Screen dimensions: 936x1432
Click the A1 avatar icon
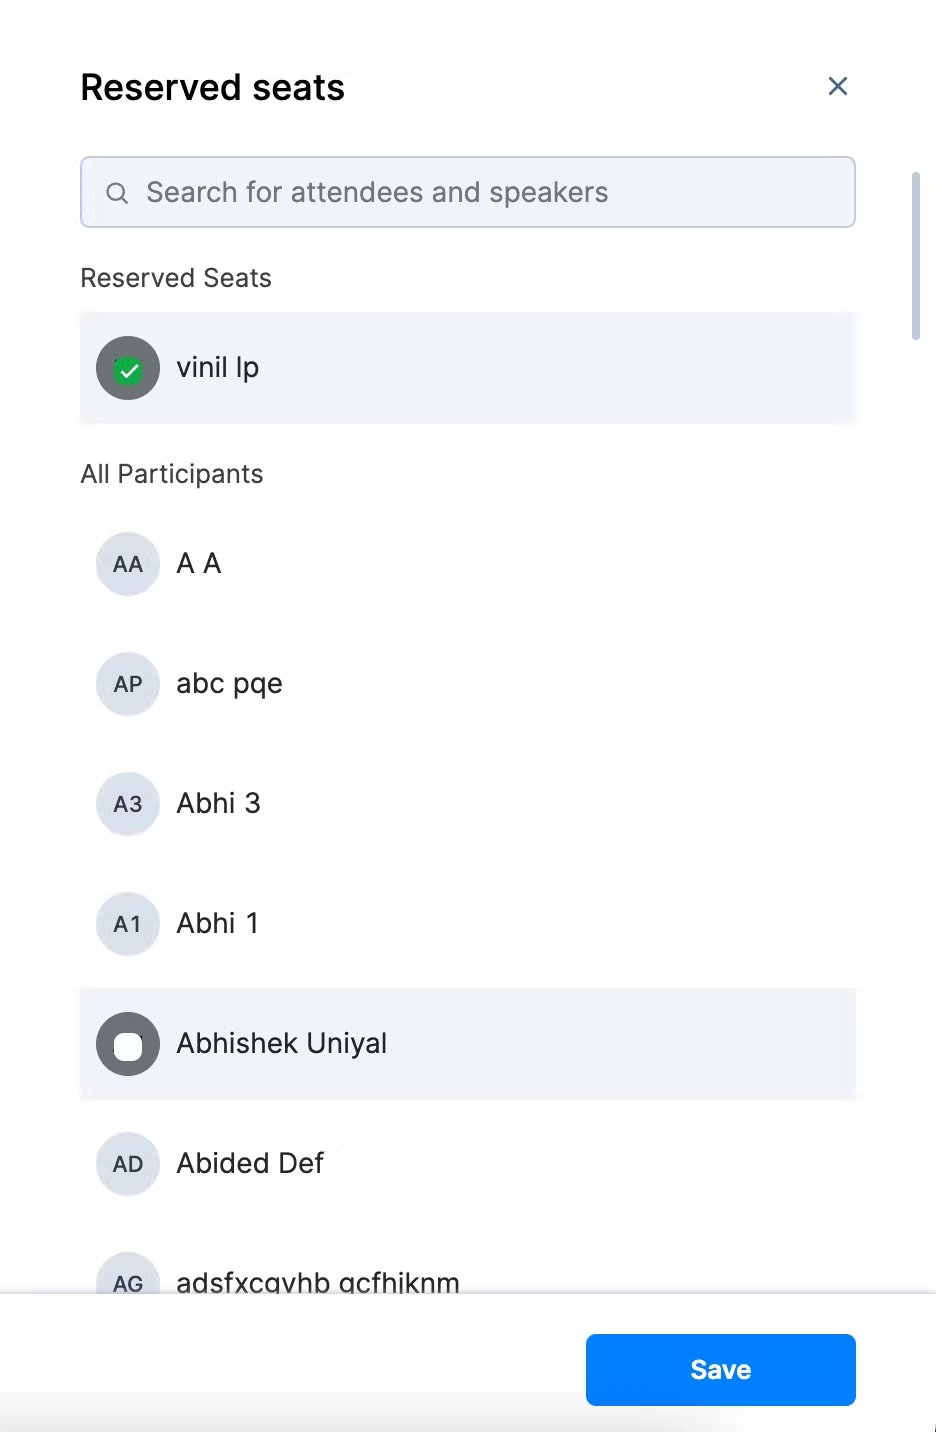click(x=128, y=924)
